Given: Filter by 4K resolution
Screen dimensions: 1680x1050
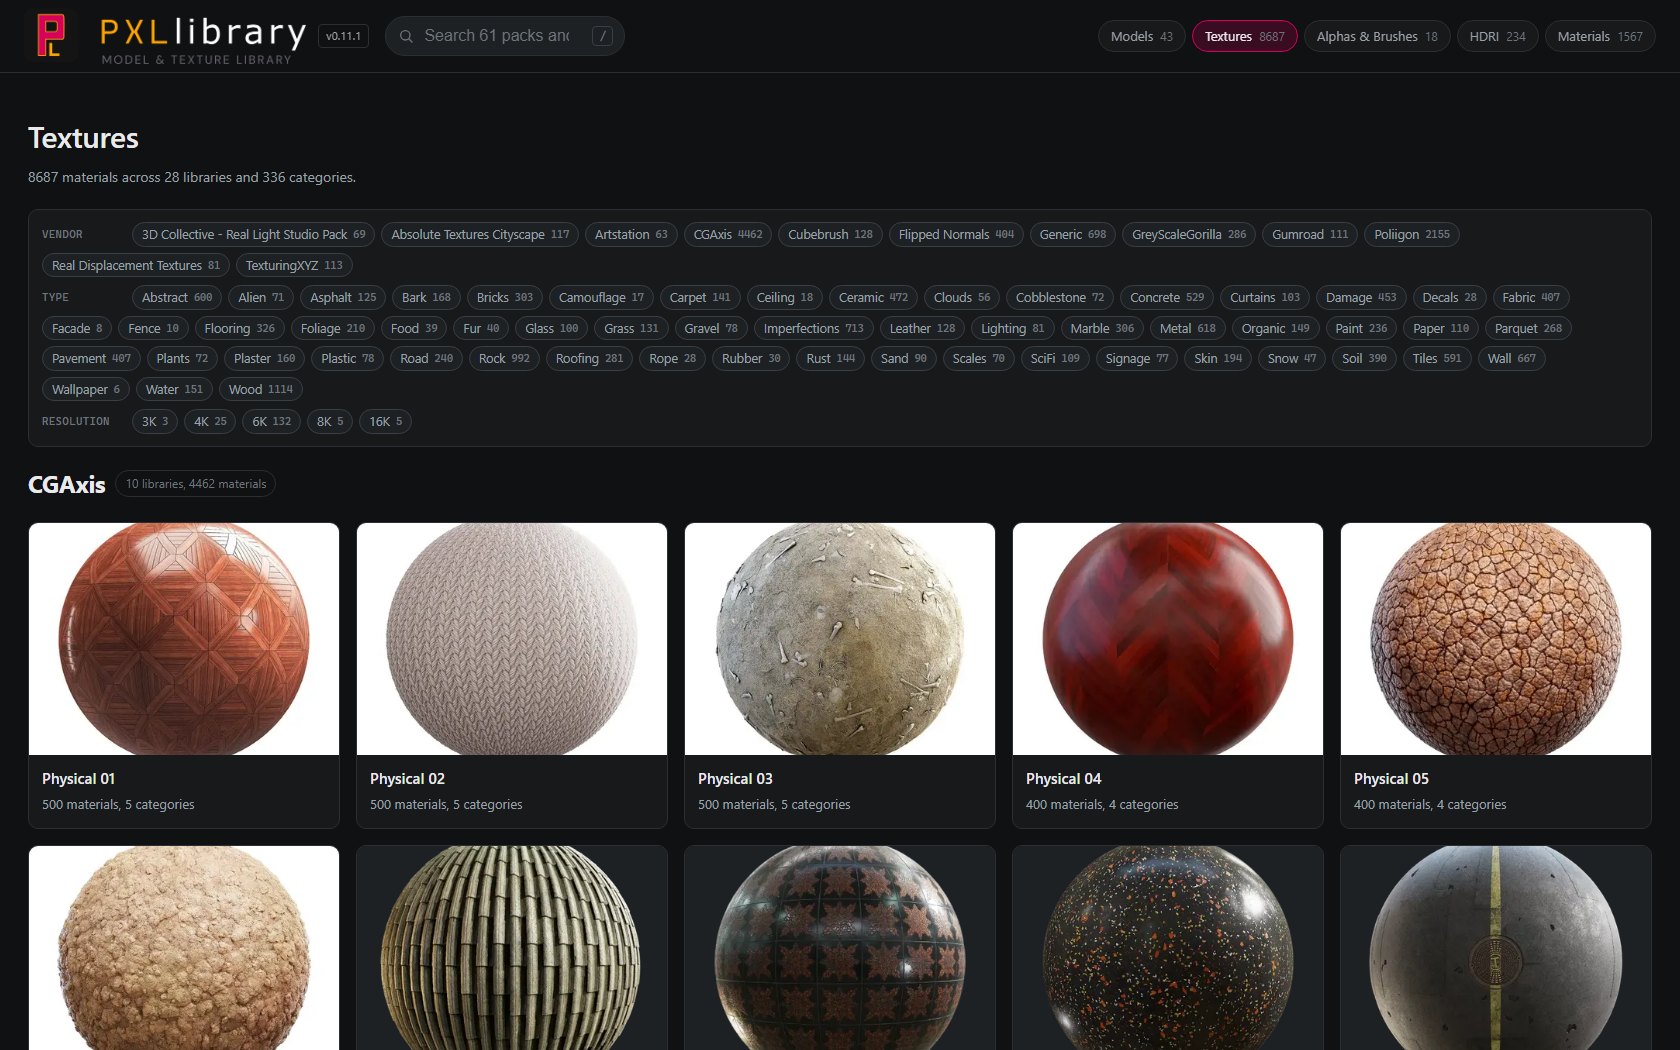Looking at the screenshot, I should [210, 422].
